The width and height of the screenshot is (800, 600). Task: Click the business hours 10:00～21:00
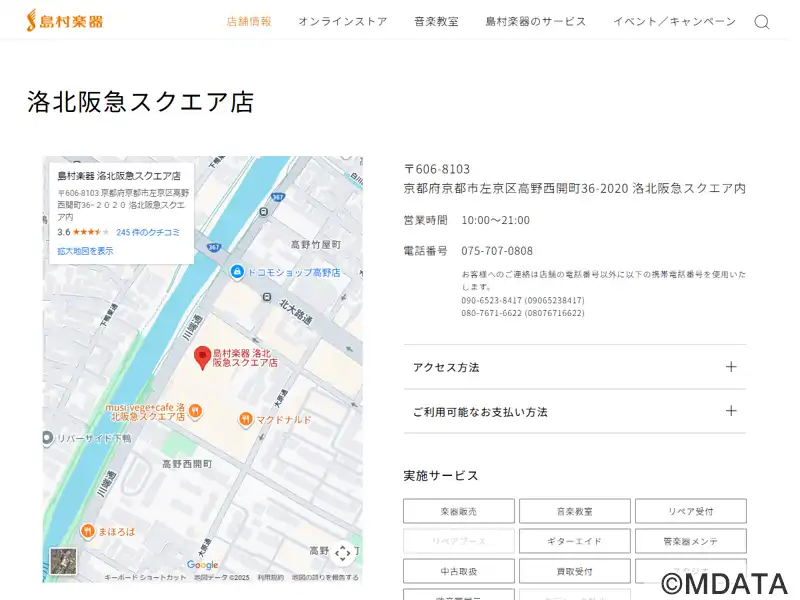[495, 220]
